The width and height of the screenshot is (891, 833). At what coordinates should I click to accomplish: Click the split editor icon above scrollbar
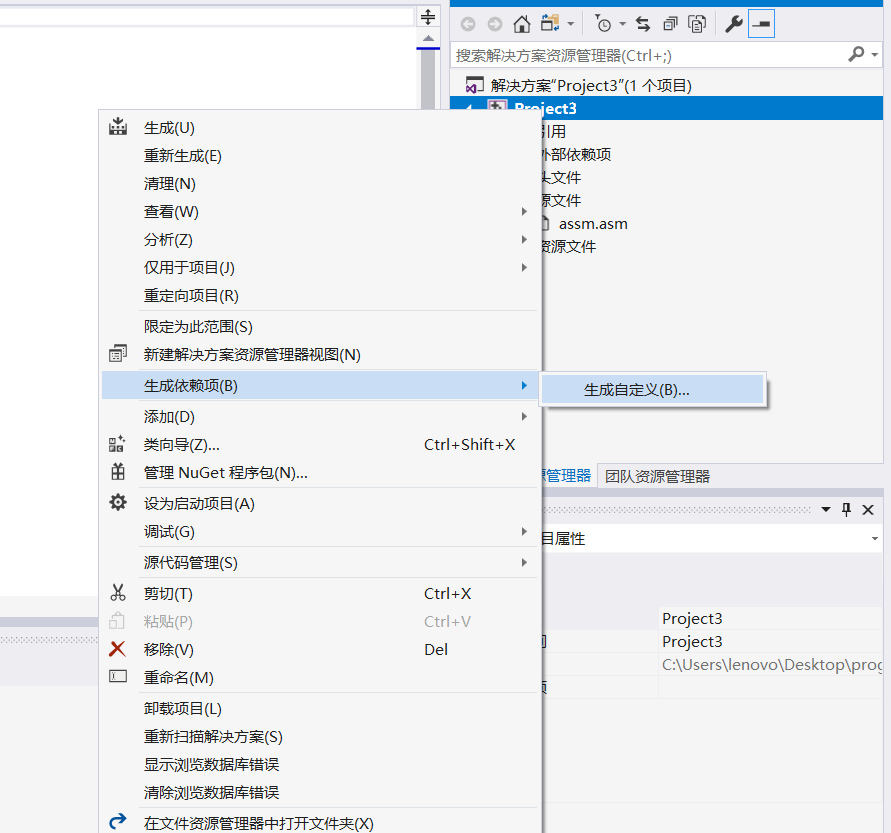[428, 16]
